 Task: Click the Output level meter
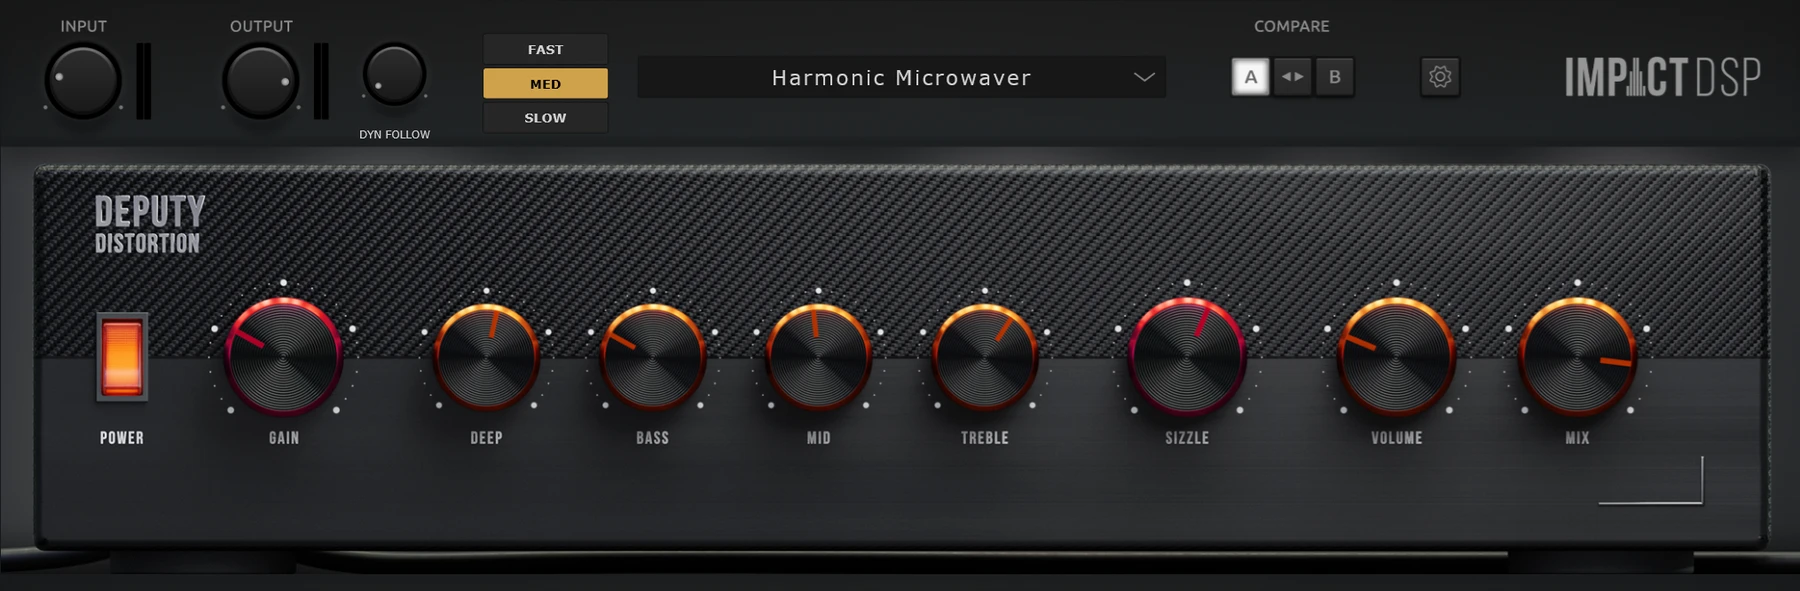(321, 81)
